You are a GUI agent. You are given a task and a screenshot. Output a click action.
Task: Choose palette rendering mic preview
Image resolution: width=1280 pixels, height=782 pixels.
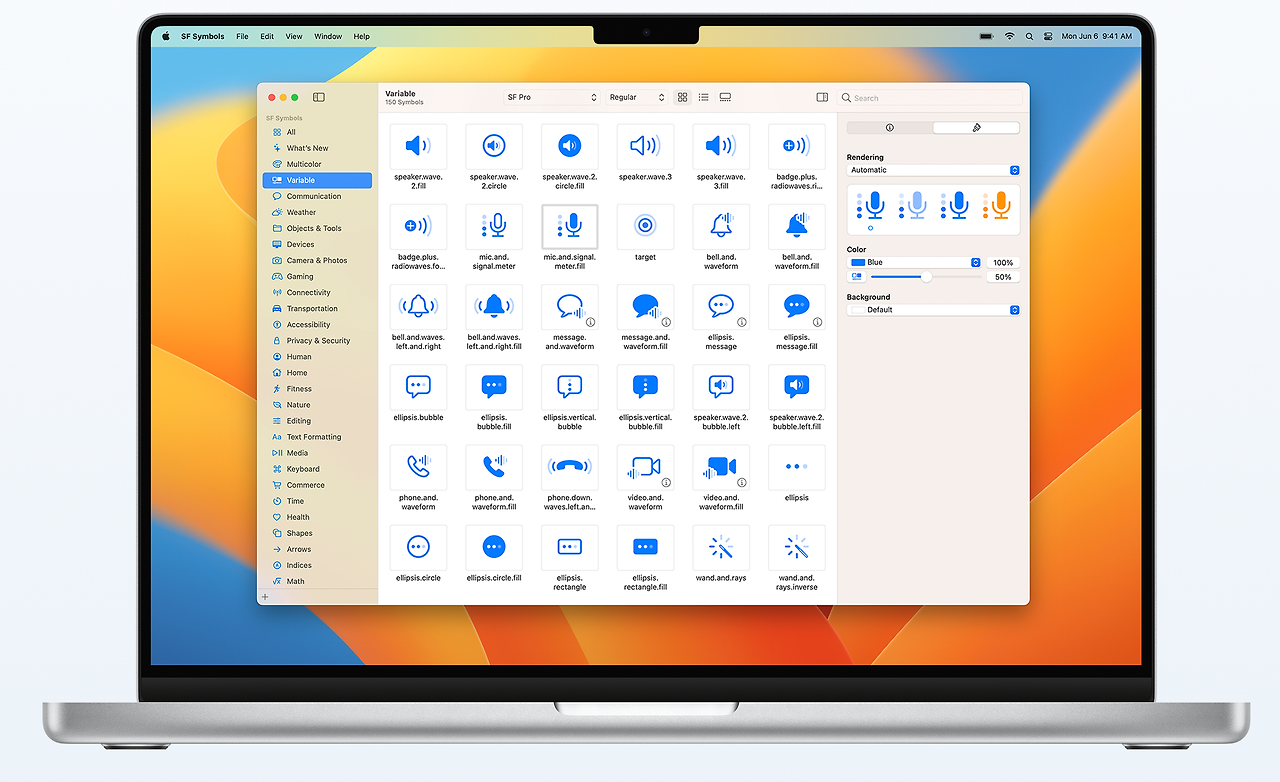(954, 205)
